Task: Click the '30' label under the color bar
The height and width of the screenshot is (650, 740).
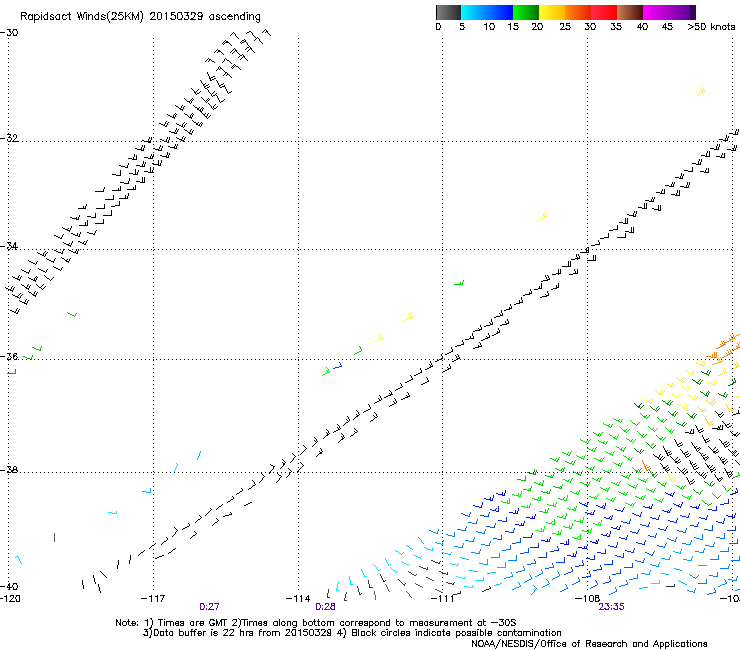Action: click(x=590, y=27)
